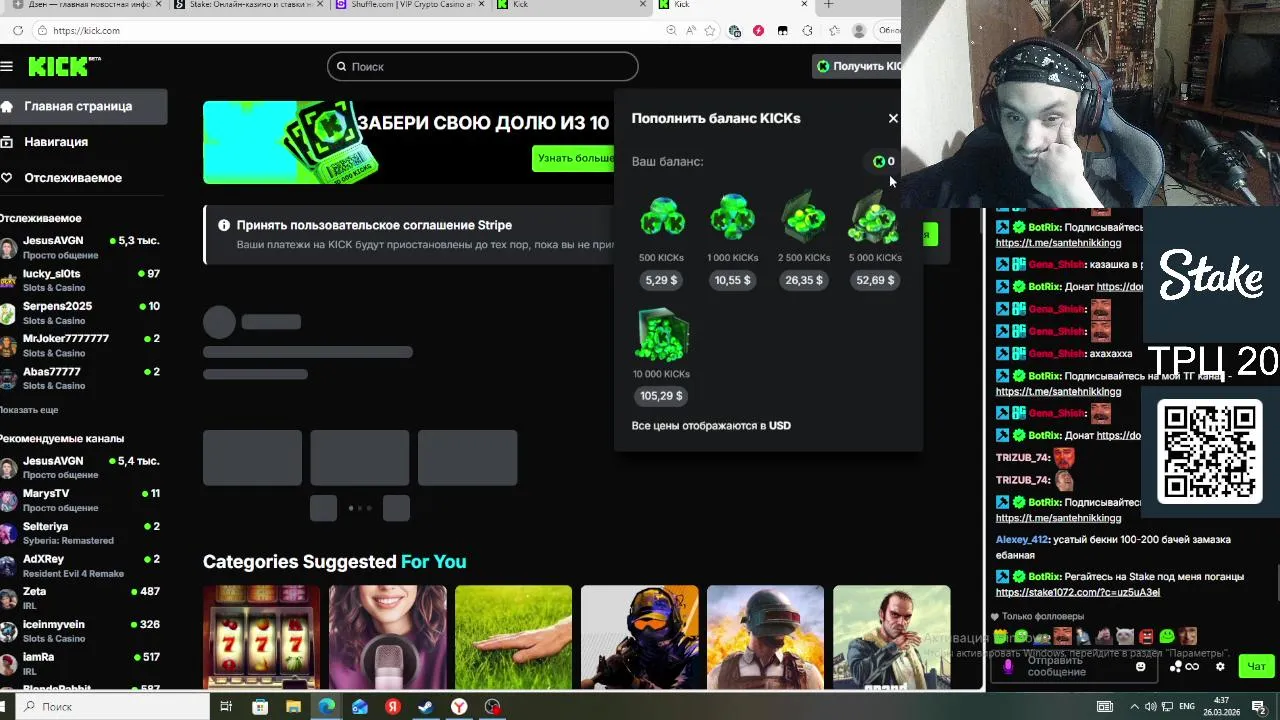Screen dimensions: 1280x720
Task: Open a new browser tab
Action: (828, 5)
